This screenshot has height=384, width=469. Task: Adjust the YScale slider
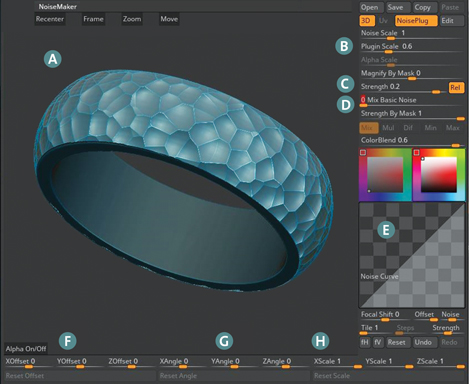pos(389,363)
